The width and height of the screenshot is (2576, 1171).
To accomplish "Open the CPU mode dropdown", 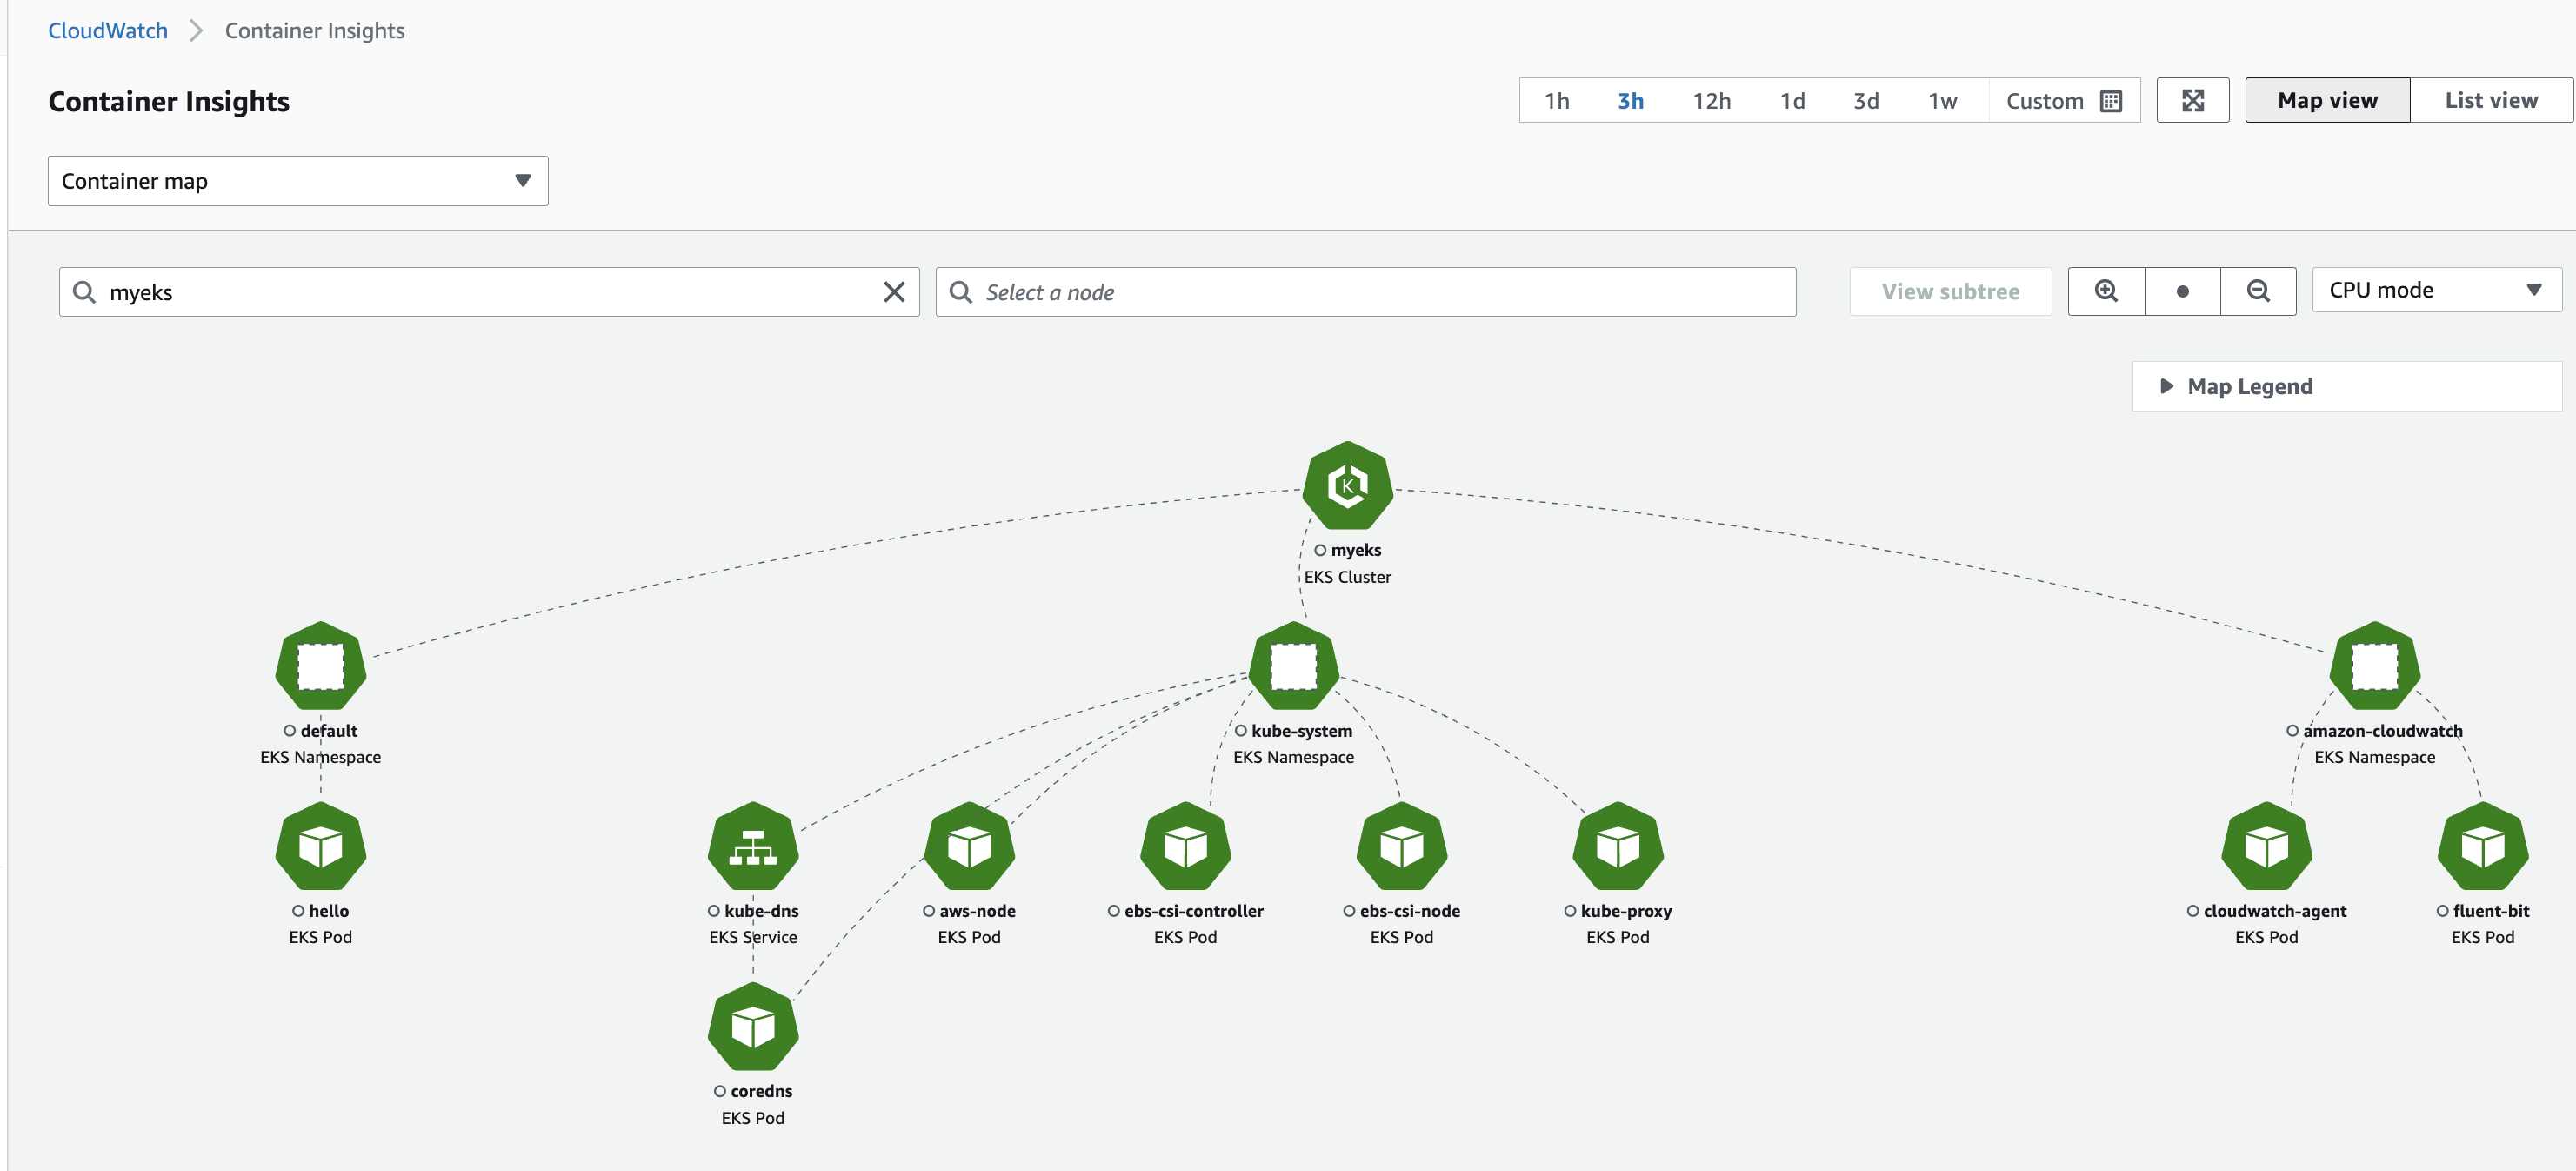I will [x=2435, y=290].
